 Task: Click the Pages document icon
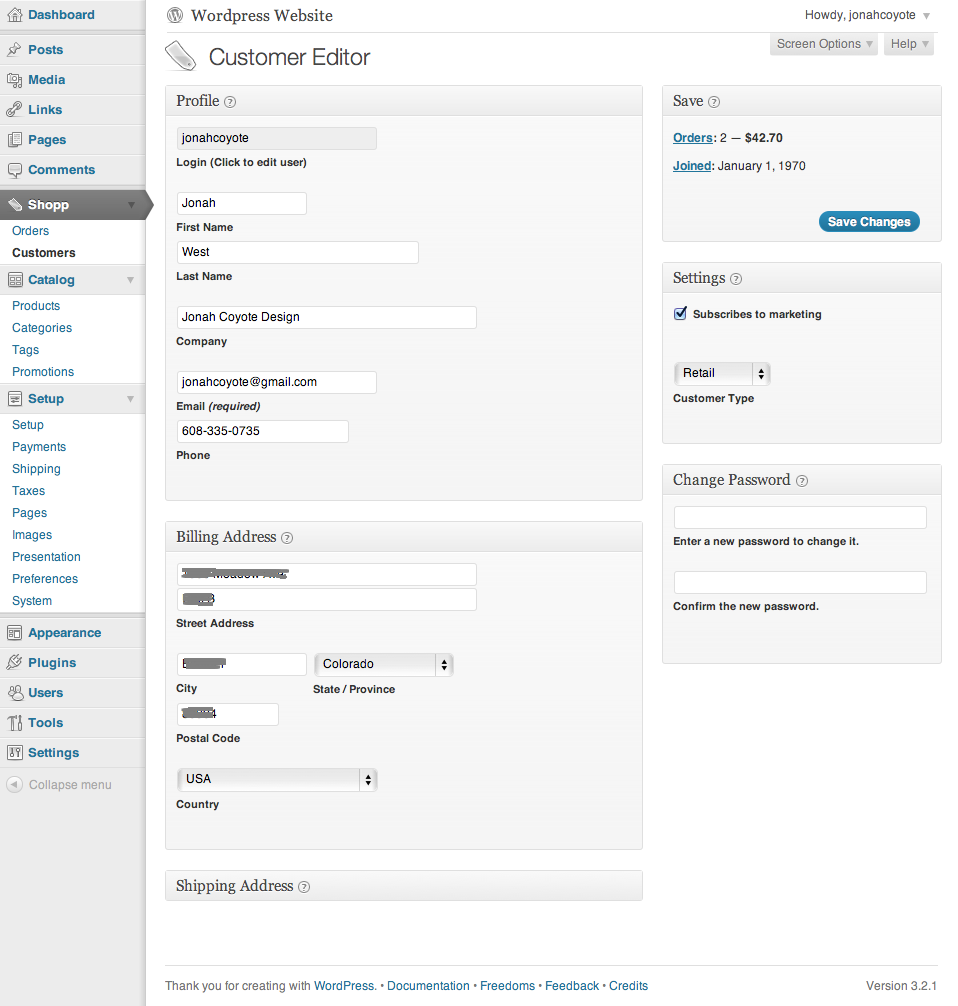coord(14,139)
